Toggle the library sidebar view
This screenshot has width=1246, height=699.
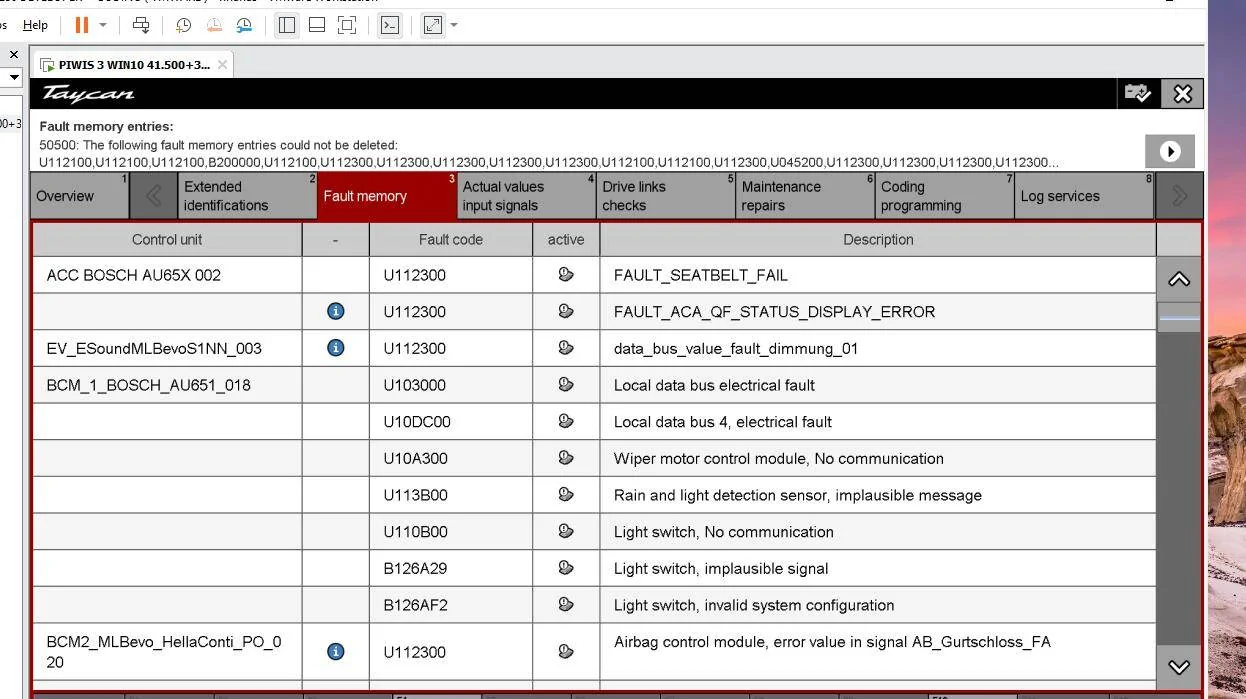(x=287, y=25)
